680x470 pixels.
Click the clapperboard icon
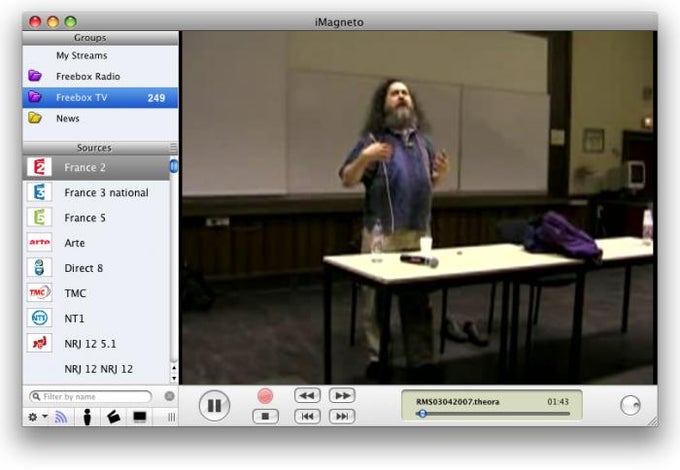pyautogui.click(x=113, y=417)
